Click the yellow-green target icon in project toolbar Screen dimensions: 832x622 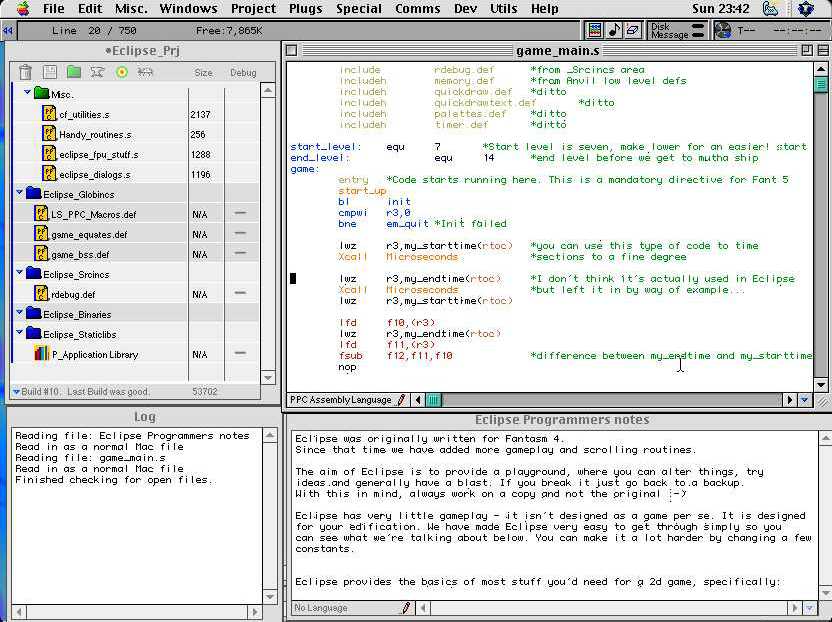(122, 72)
